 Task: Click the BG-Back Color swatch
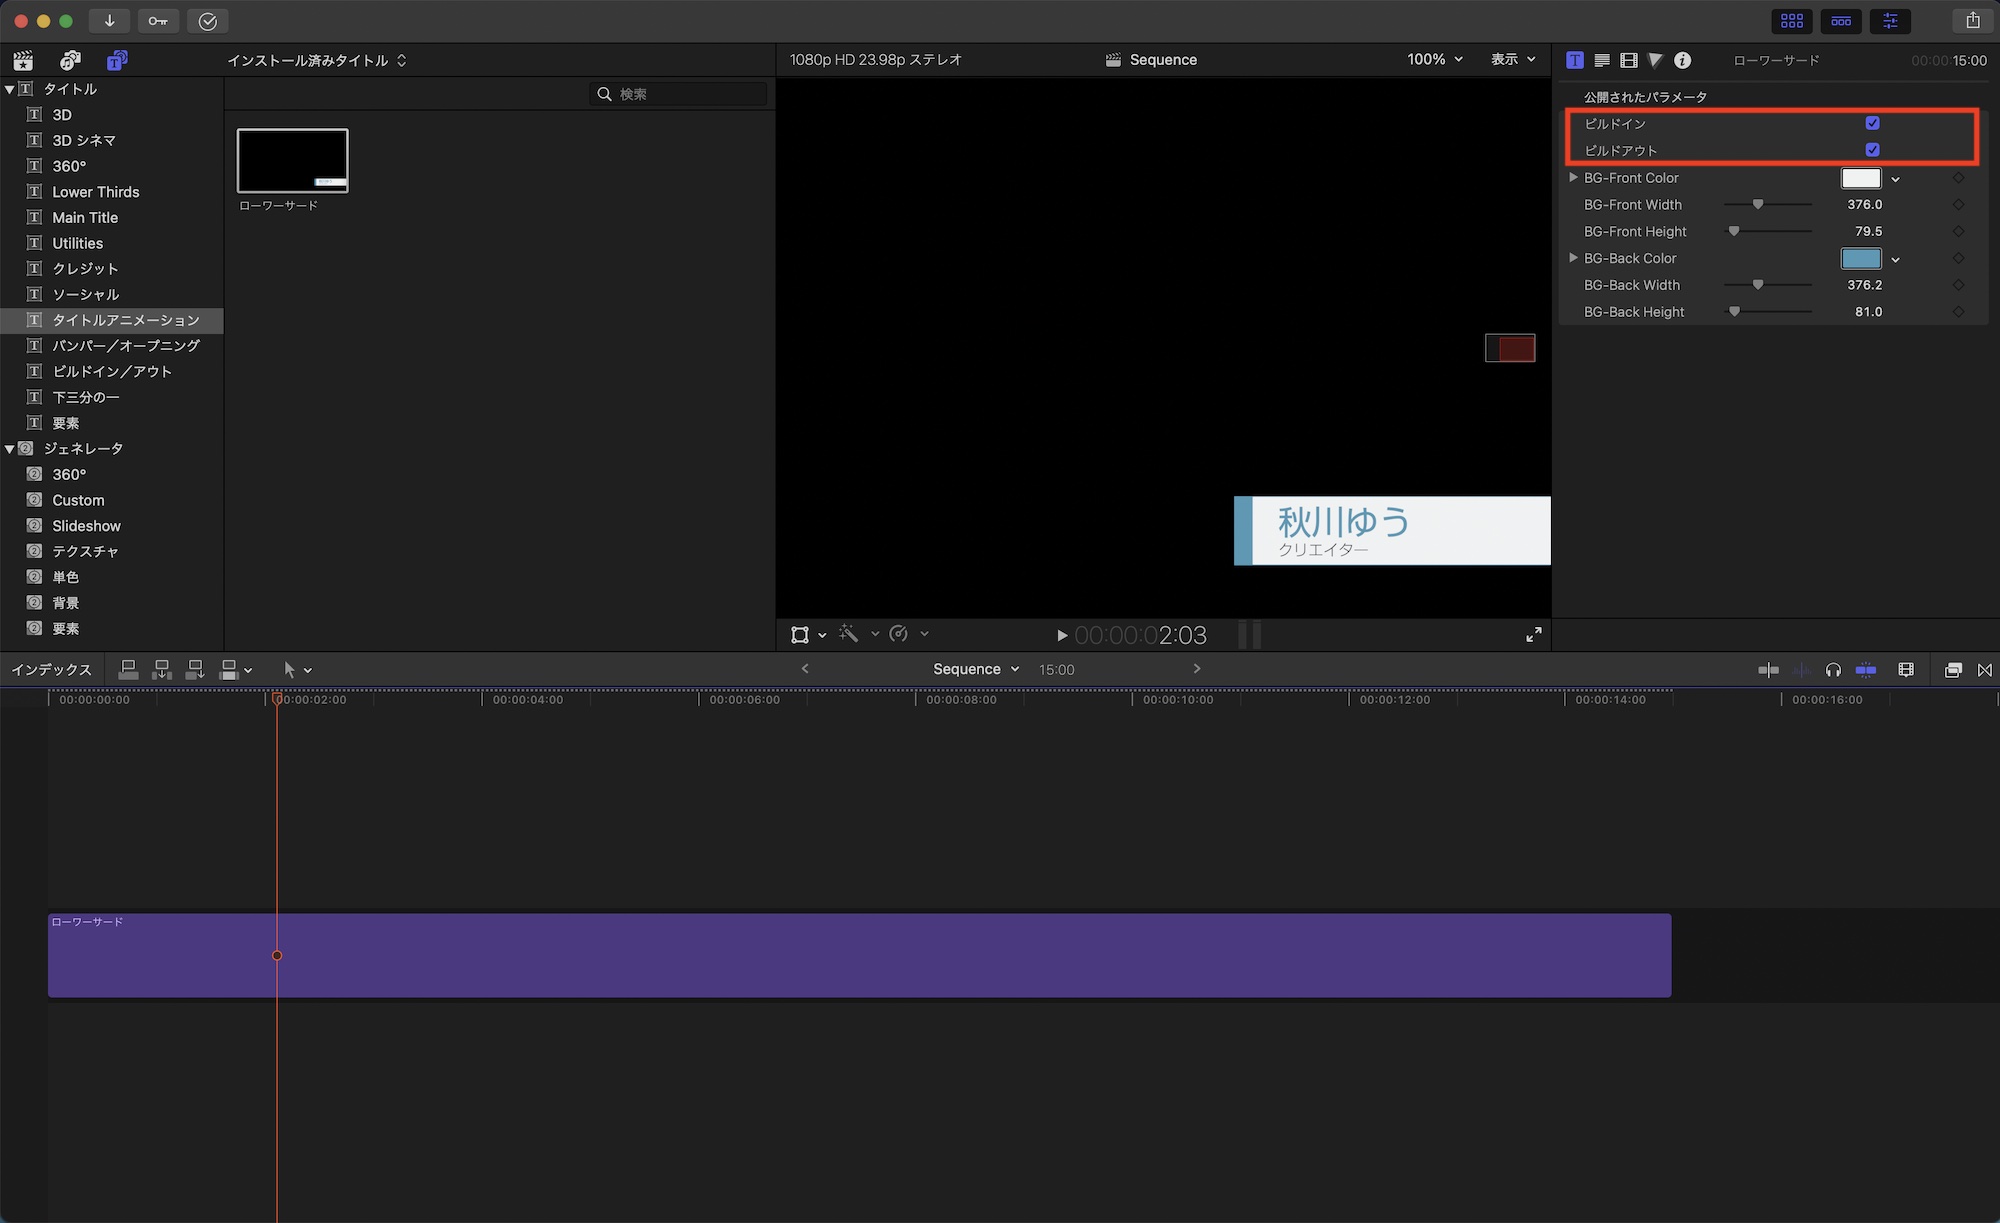[1860, 258]
